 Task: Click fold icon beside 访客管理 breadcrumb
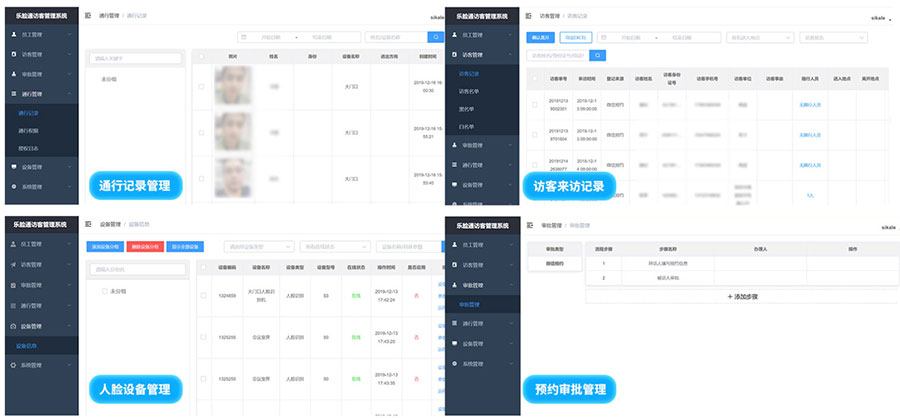click(x=529, y=17)
